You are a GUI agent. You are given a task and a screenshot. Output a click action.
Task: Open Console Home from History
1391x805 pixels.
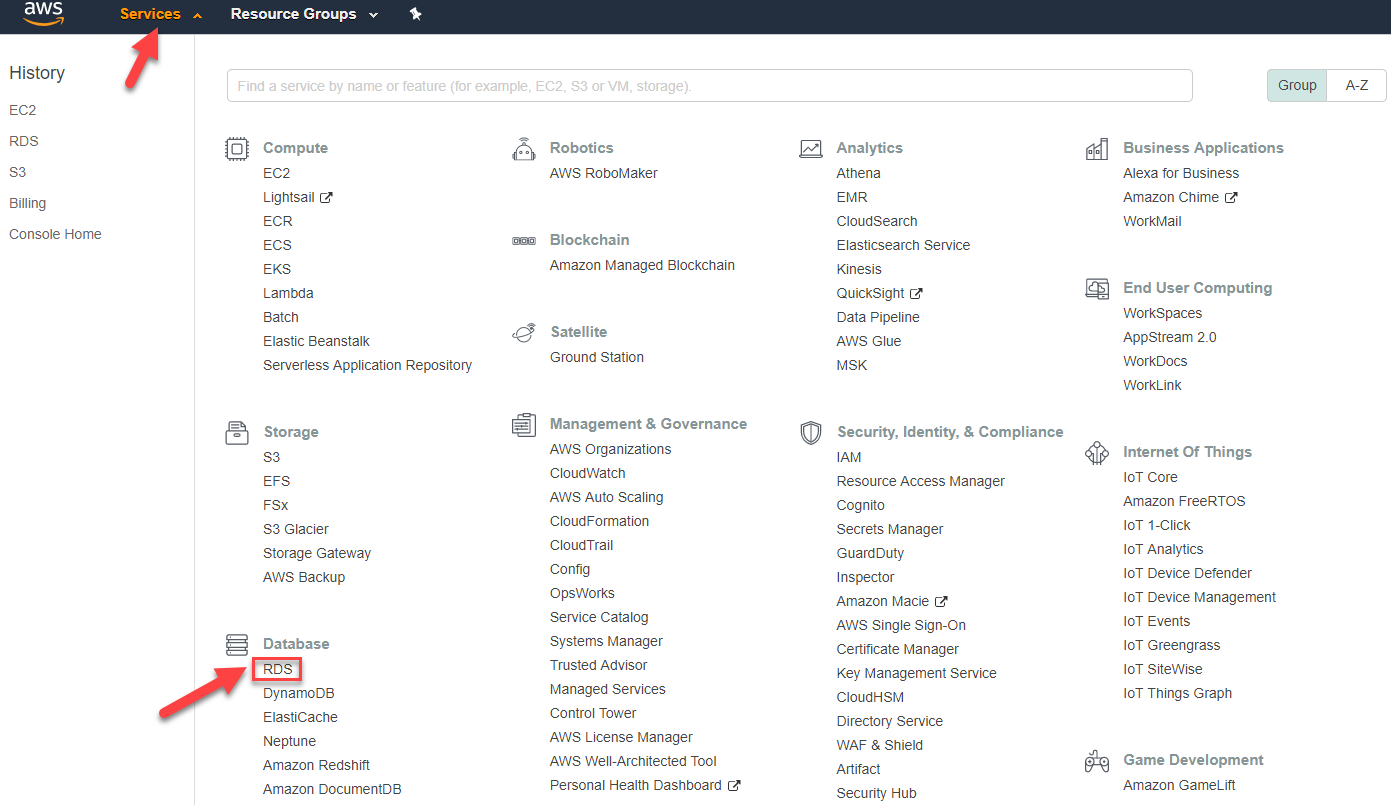(x=55, y=234)
